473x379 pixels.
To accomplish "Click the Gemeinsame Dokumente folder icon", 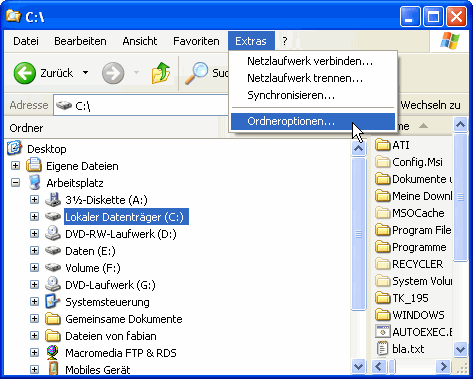I will coord(53,319).
